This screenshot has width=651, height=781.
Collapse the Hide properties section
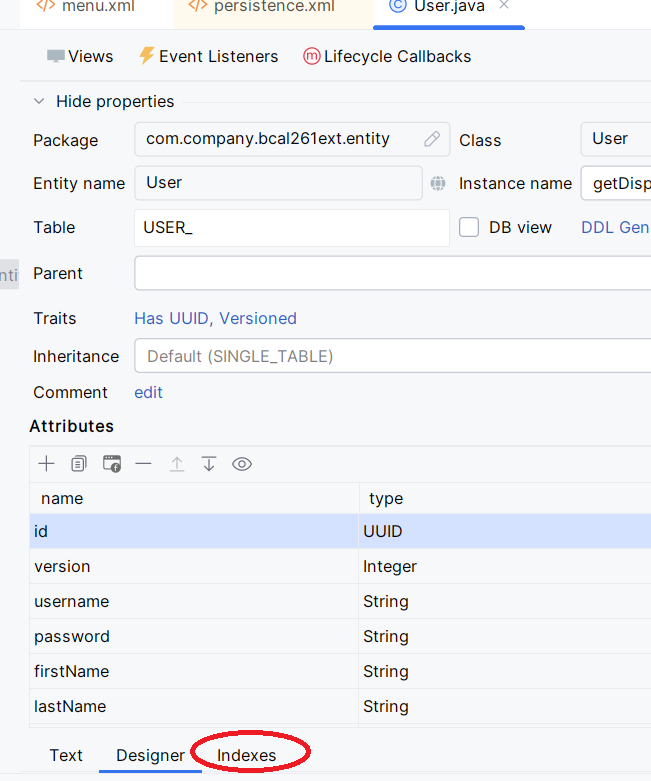[x=39, y=101]
